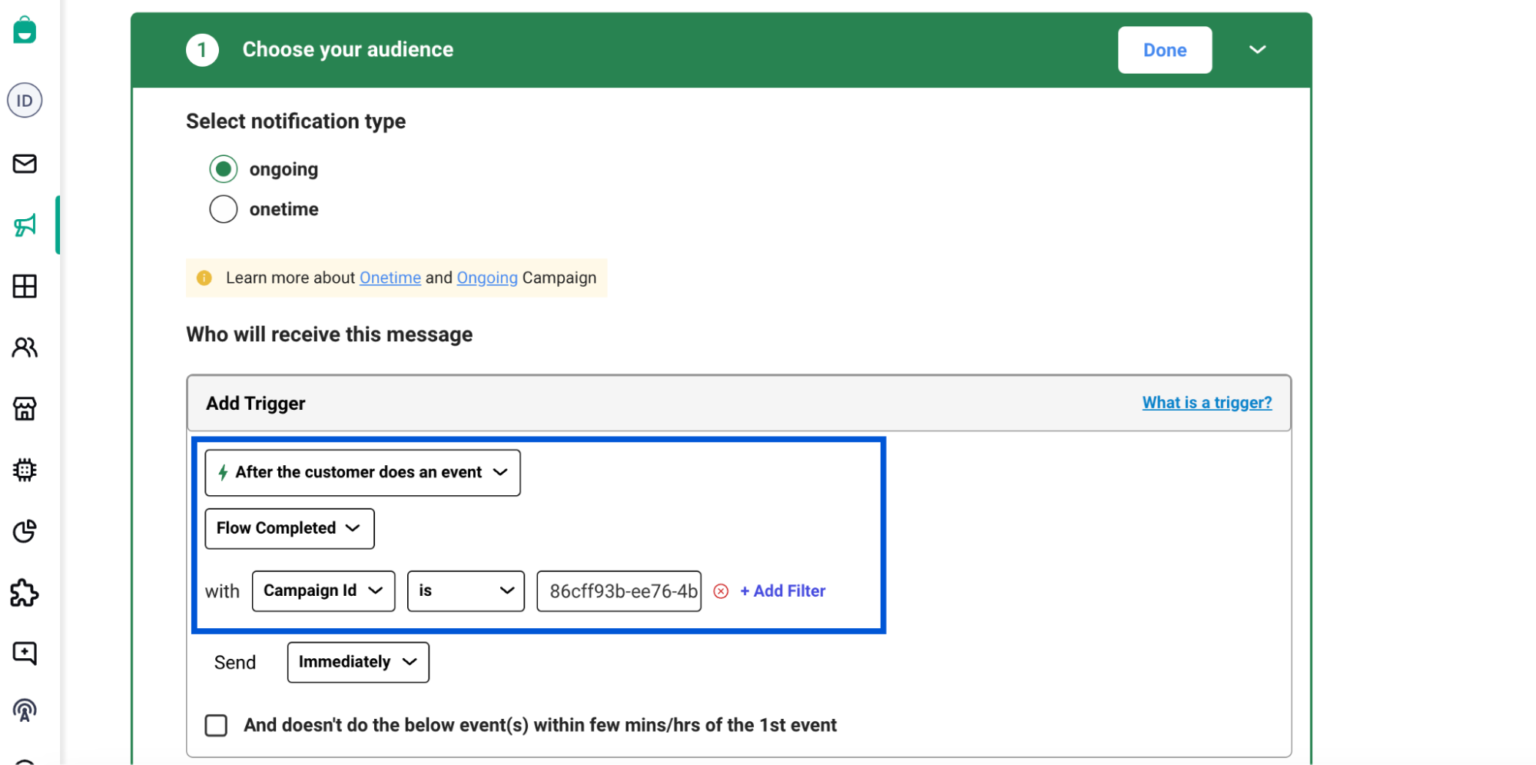Image resolution: width=1536 pixels, height=765 pixels.
Task: Select the megaphone campaigns icon in sidebar
Action: pos(24,225)
